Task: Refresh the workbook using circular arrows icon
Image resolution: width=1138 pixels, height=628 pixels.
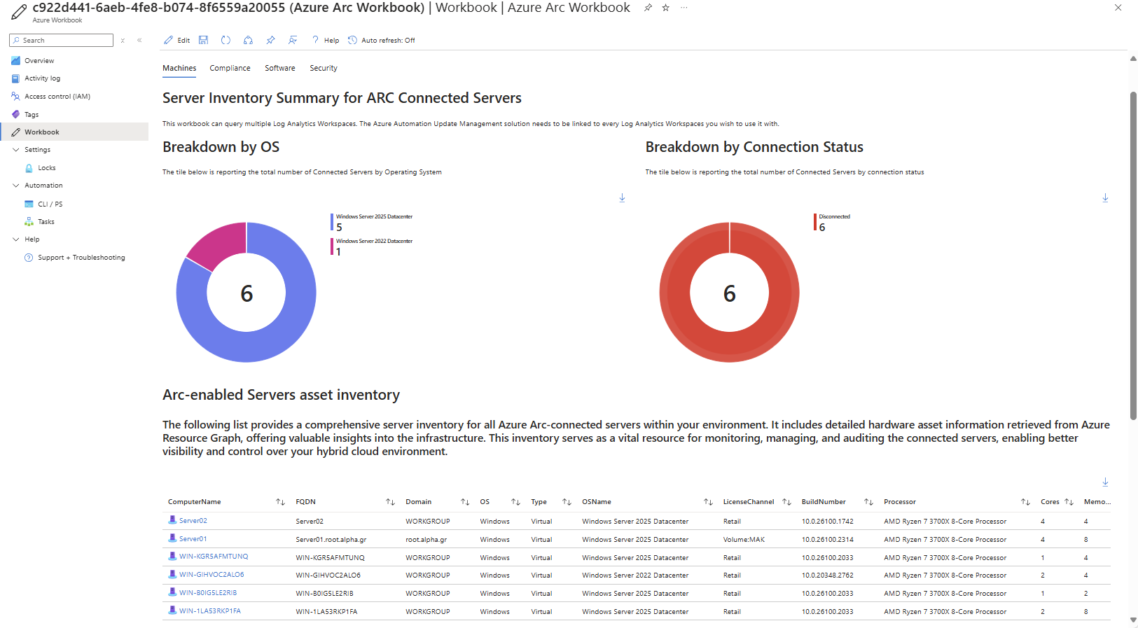Action: 226,40
